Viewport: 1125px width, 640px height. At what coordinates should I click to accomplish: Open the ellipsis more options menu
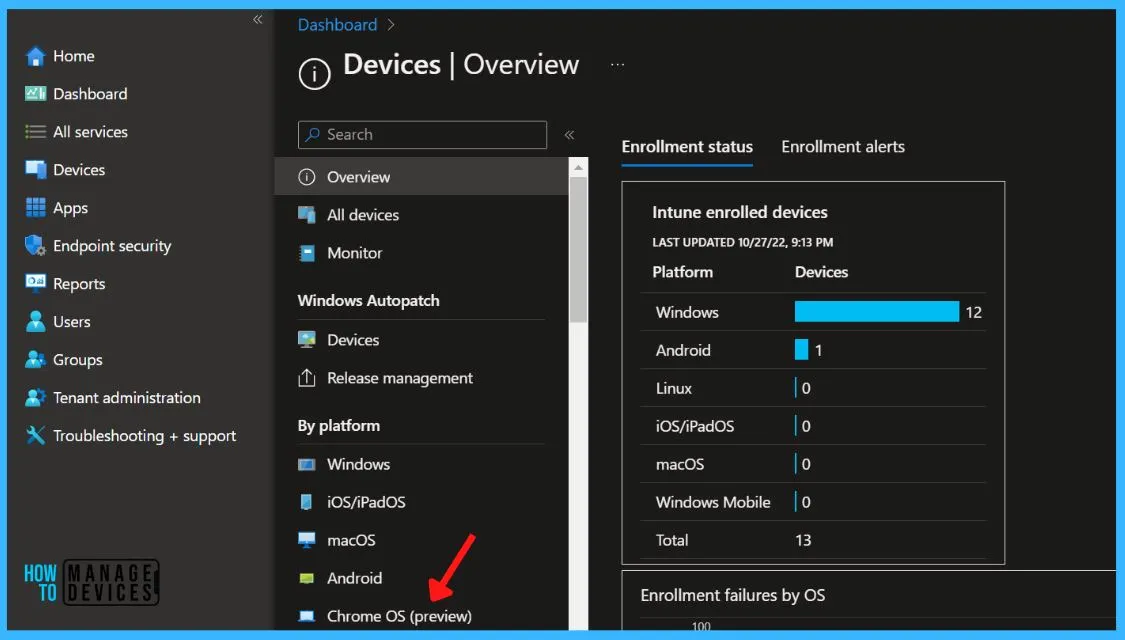click(617, 65)
